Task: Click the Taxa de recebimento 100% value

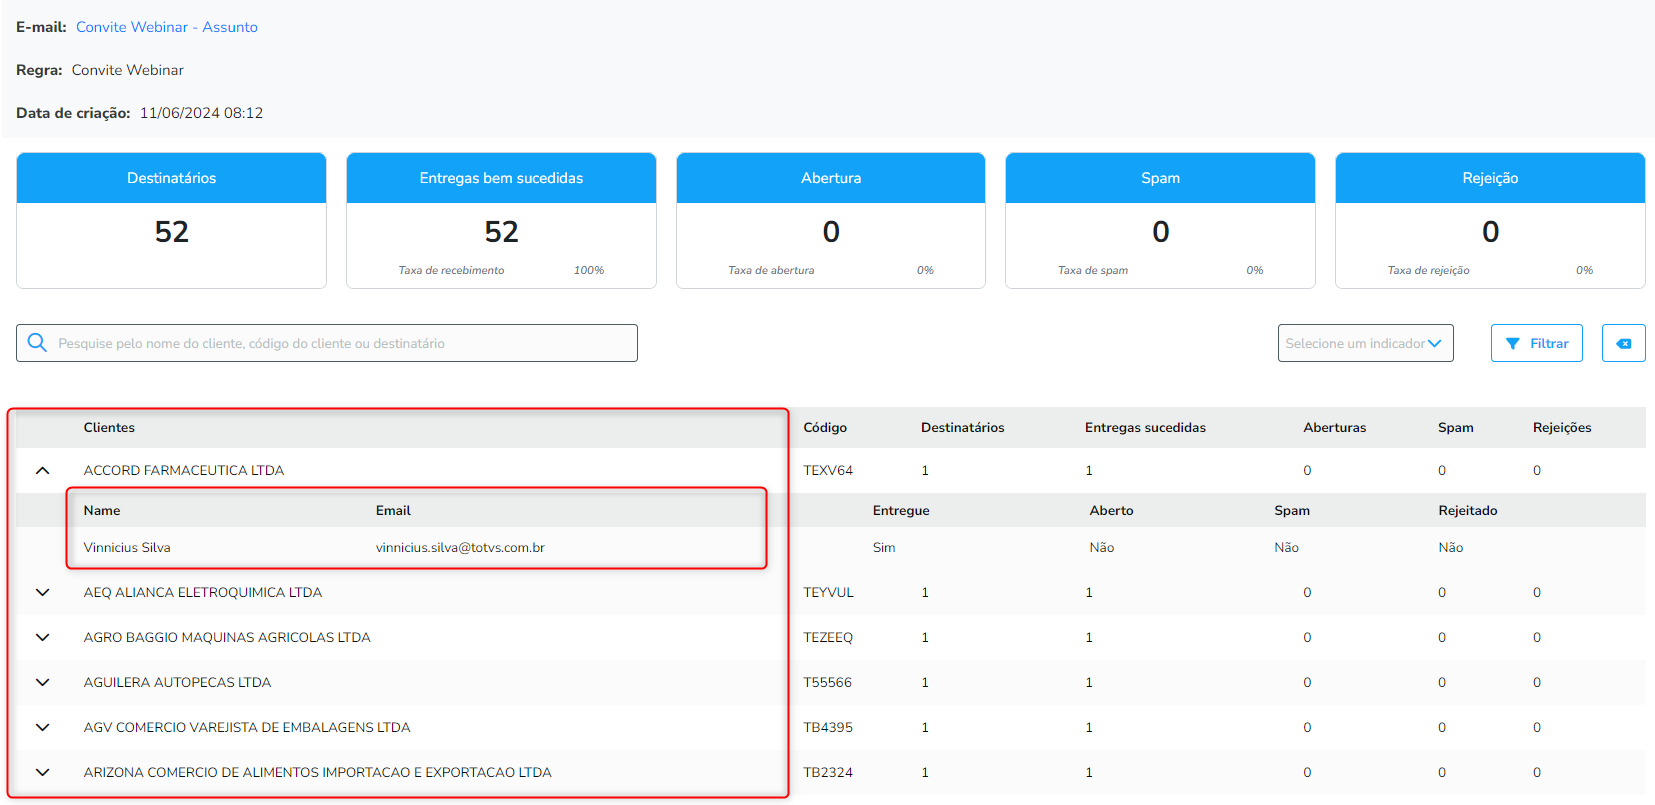Action: coord(589,270)
